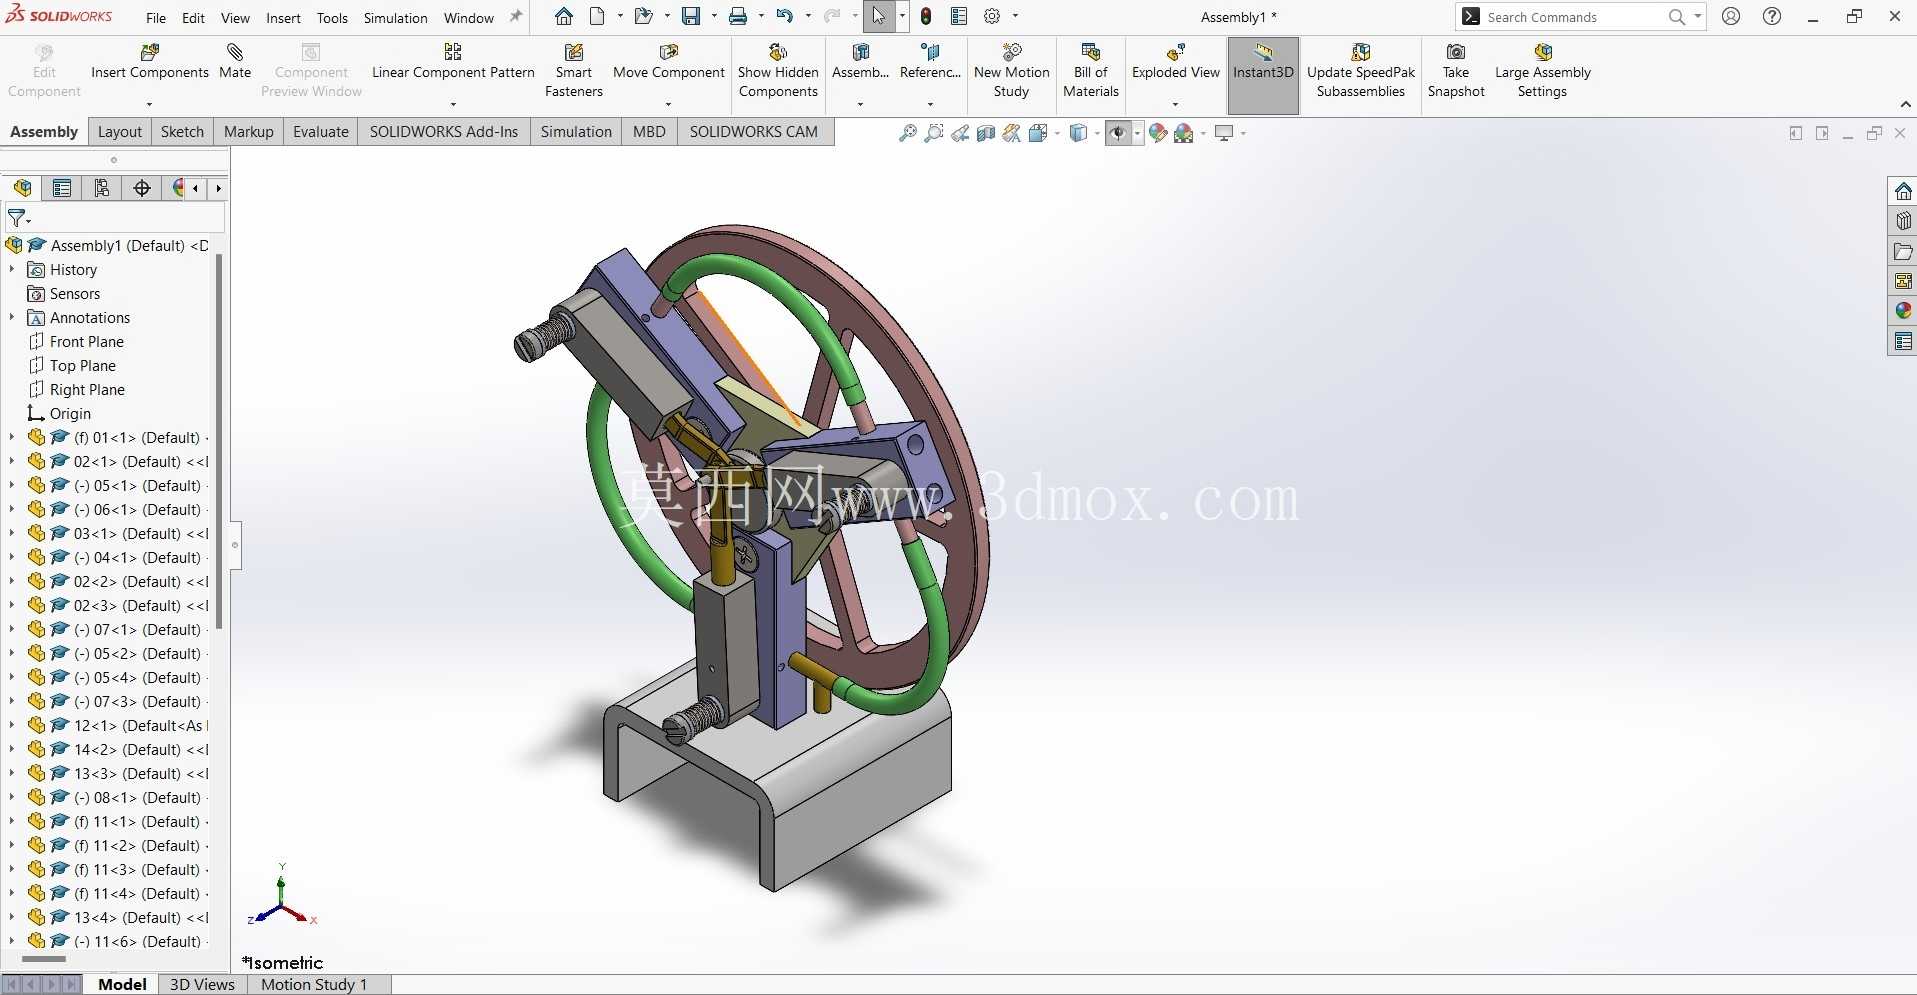Click Show Hidden Components
This screenshot has height=995, width=1917.
[x=778, y=70]
